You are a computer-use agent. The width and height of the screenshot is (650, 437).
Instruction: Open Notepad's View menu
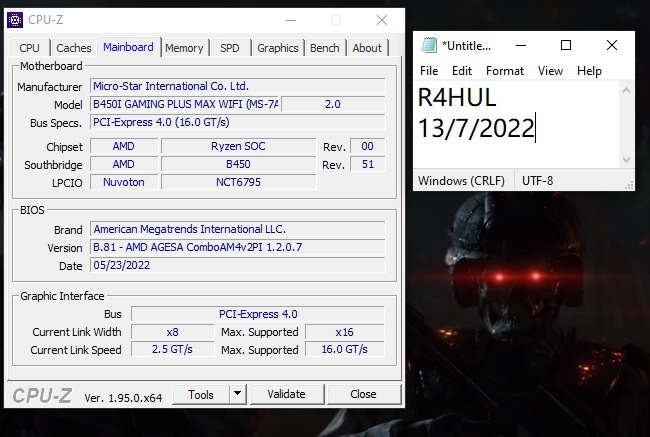(x=550, y=71)
